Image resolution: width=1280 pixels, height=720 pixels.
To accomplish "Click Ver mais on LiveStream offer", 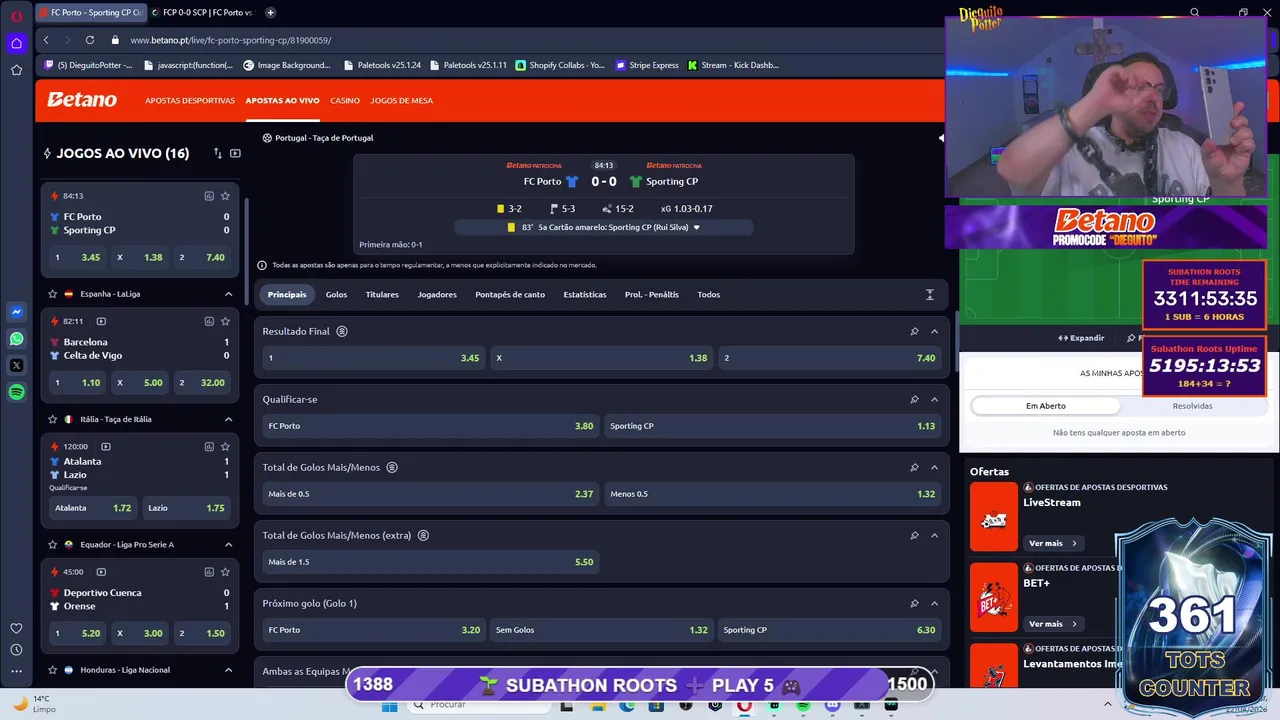I will pos(1053,543).
